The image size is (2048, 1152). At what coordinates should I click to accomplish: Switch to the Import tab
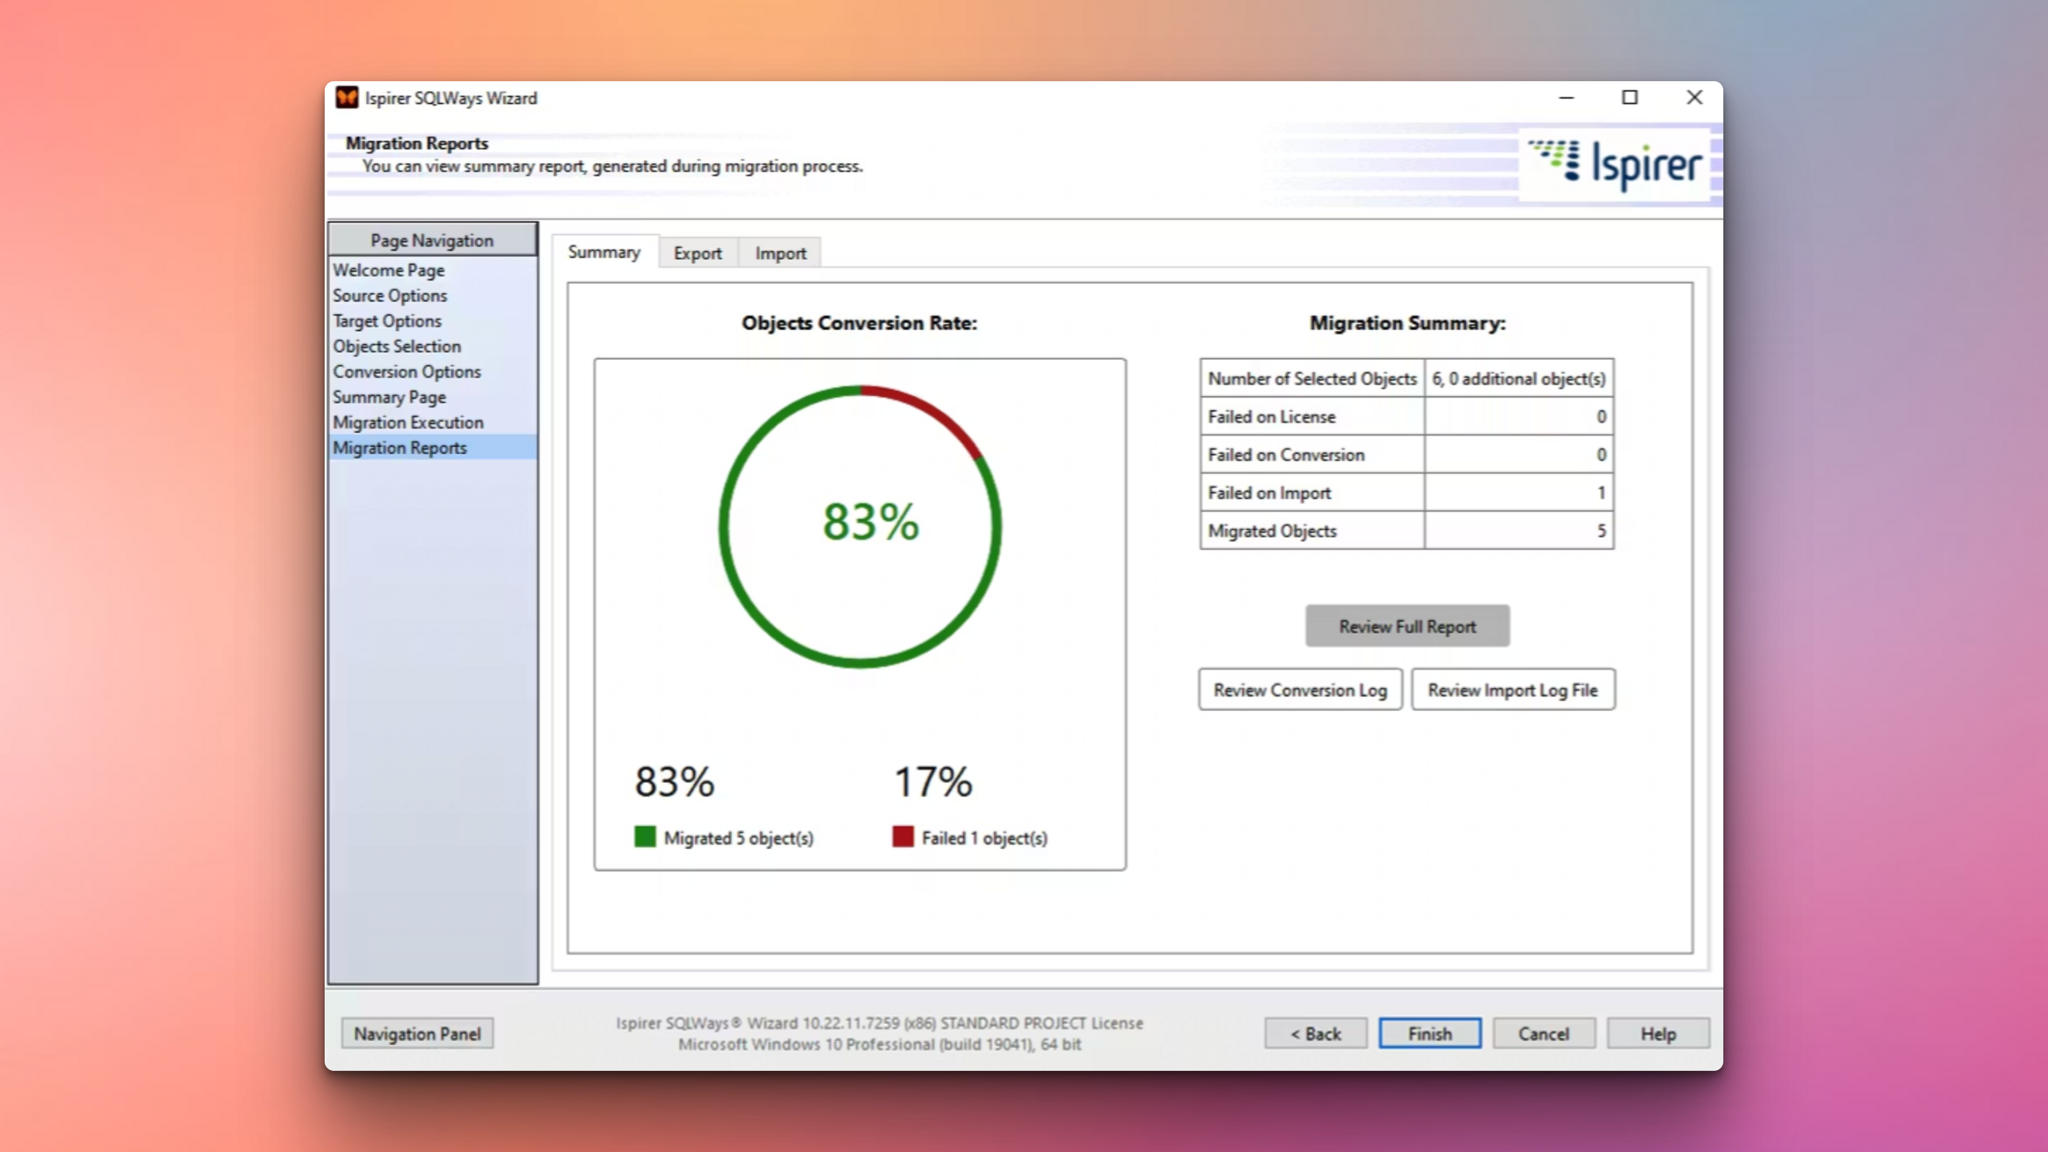(x=779, y=253)
